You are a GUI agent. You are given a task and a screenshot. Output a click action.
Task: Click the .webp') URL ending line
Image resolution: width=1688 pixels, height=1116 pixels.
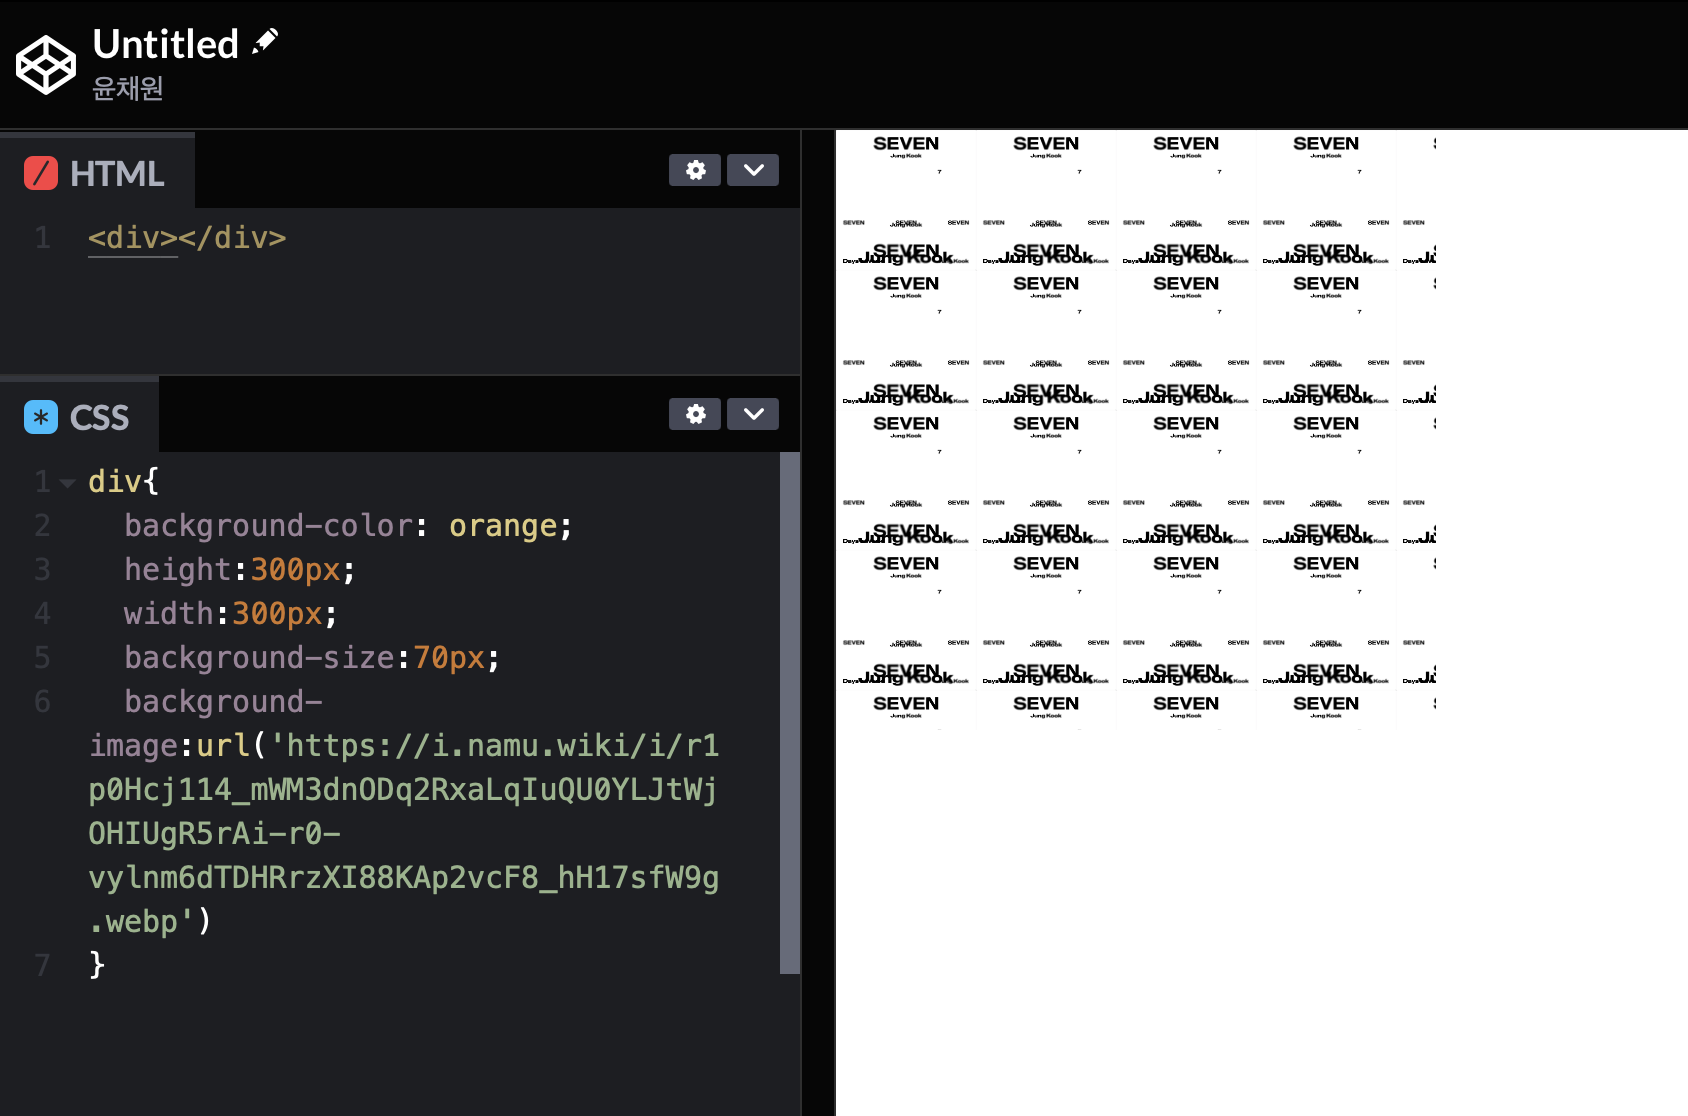150,921
